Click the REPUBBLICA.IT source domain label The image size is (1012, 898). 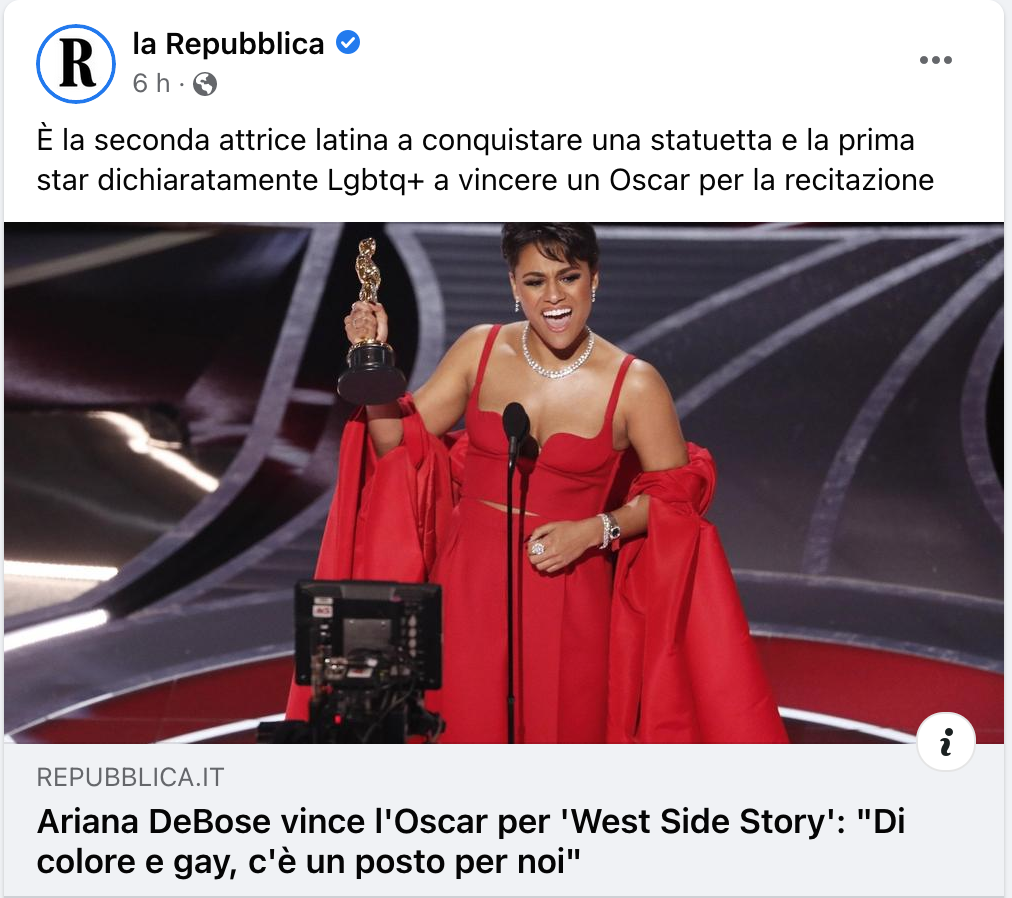tap(130, 777)
